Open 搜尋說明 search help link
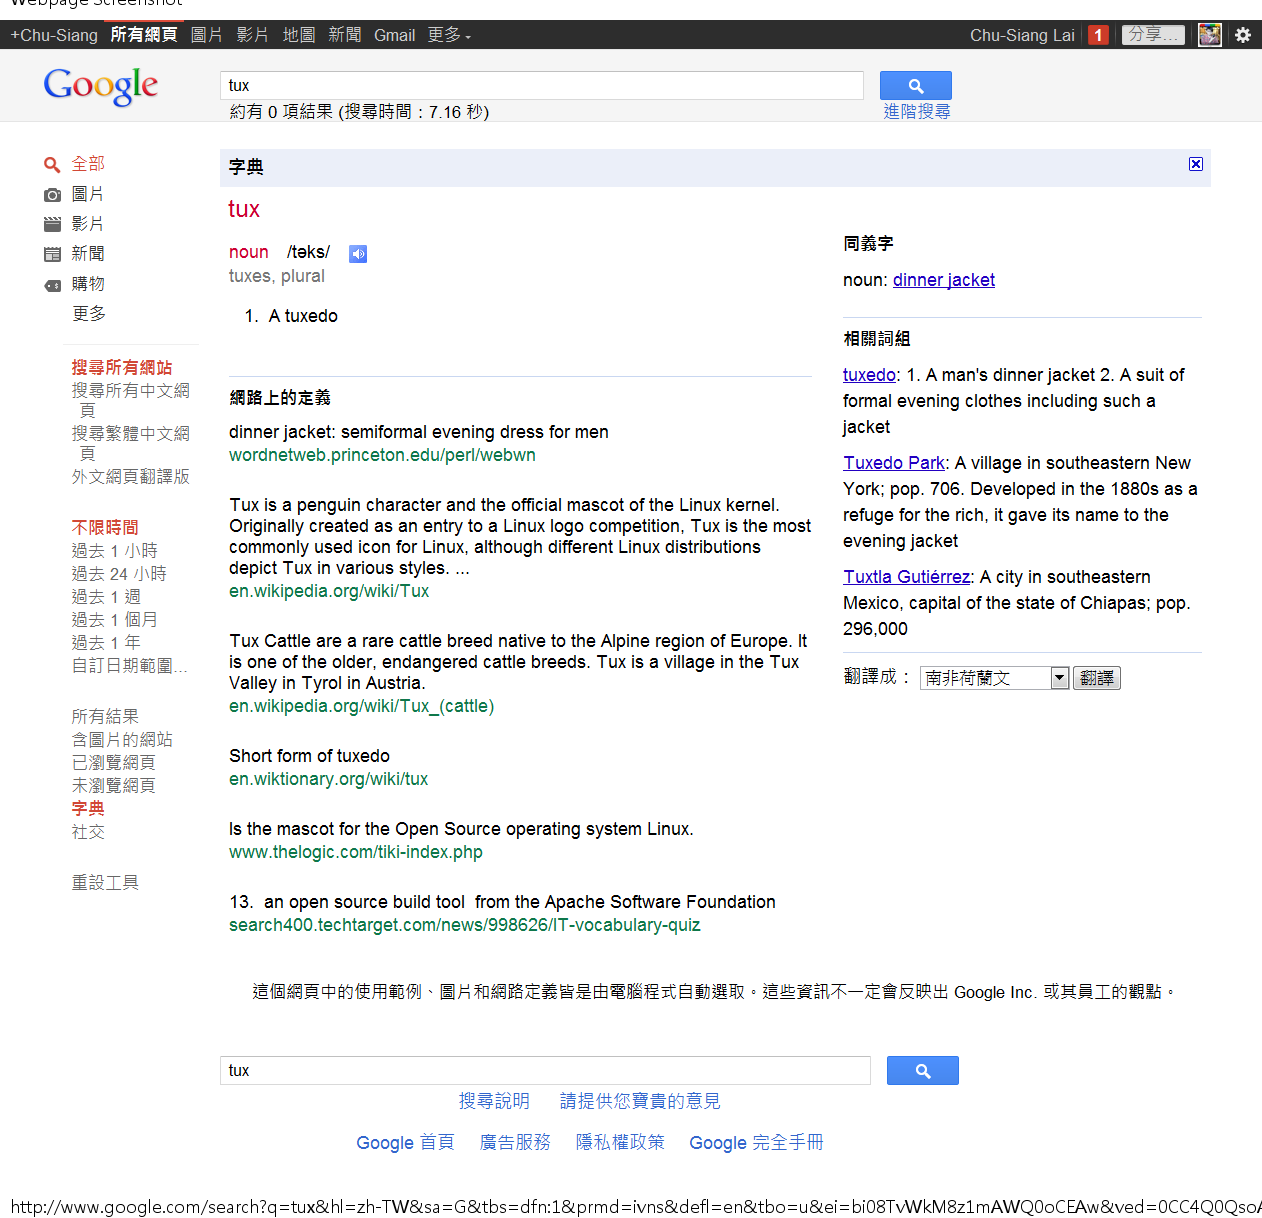This screenshot has height=1218, width=1262. pos(494,1101)
